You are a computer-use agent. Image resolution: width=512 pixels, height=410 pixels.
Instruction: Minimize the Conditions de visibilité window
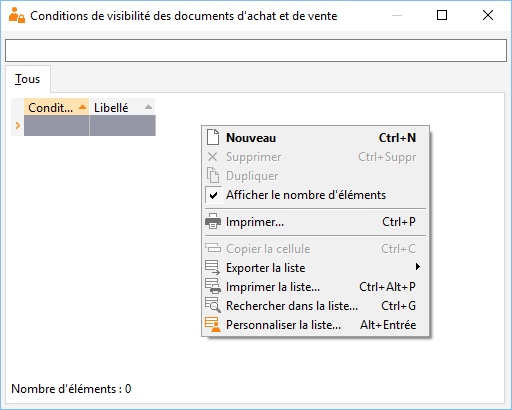point(397,15)
